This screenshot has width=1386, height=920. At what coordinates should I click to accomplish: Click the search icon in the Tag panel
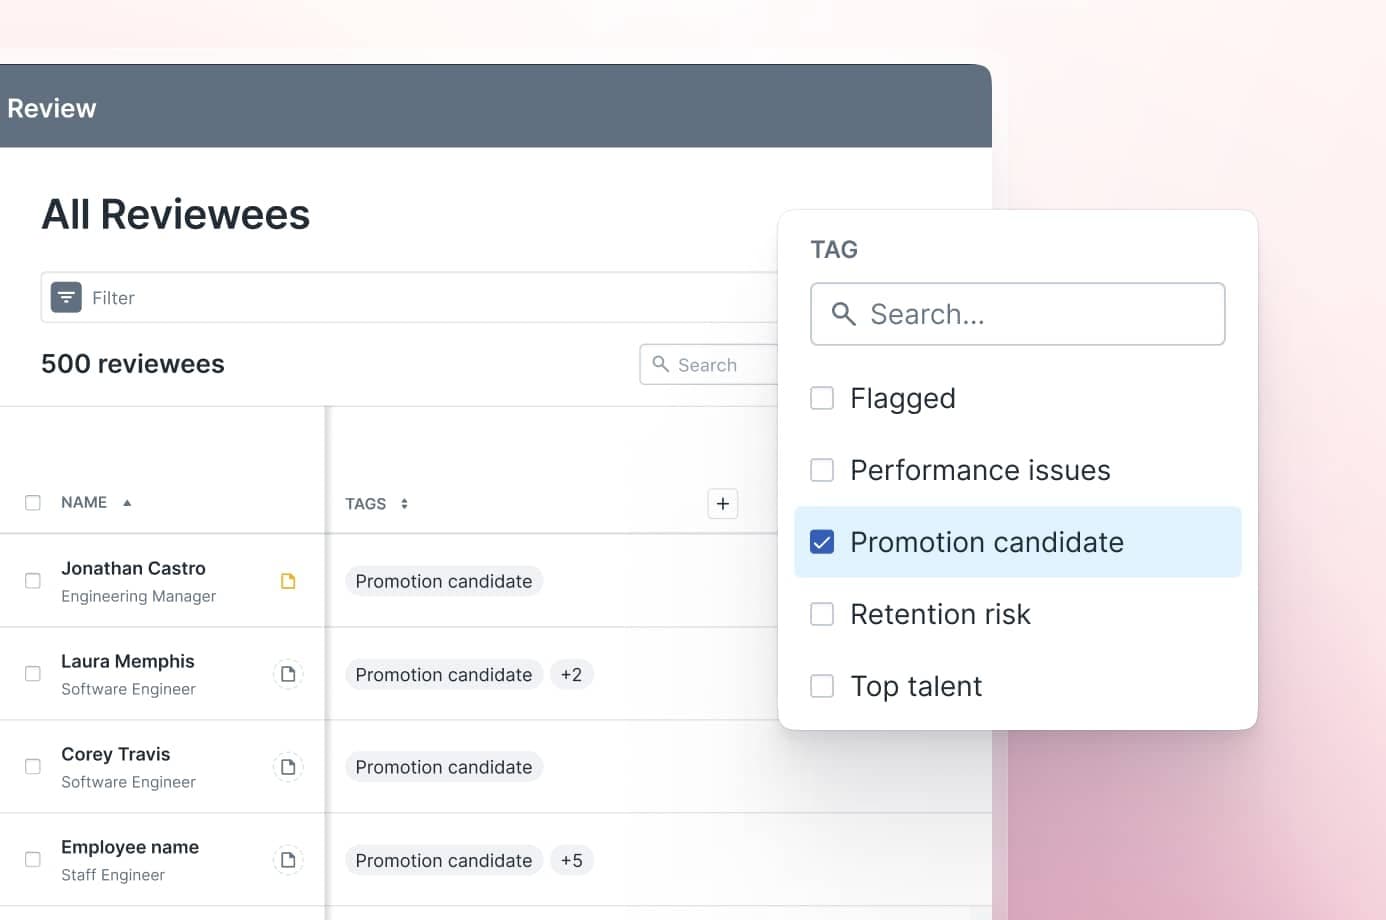843,314
